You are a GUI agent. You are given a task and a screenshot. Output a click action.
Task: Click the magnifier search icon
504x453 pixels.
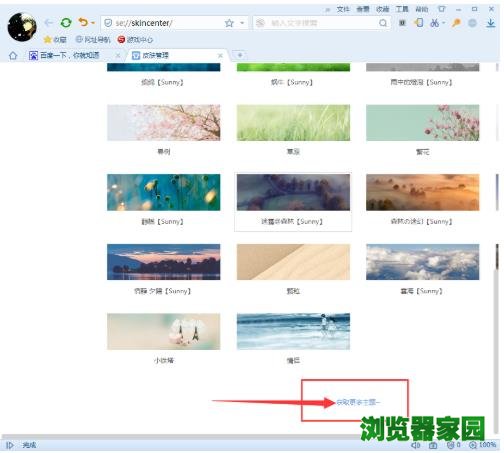[383, 23]
